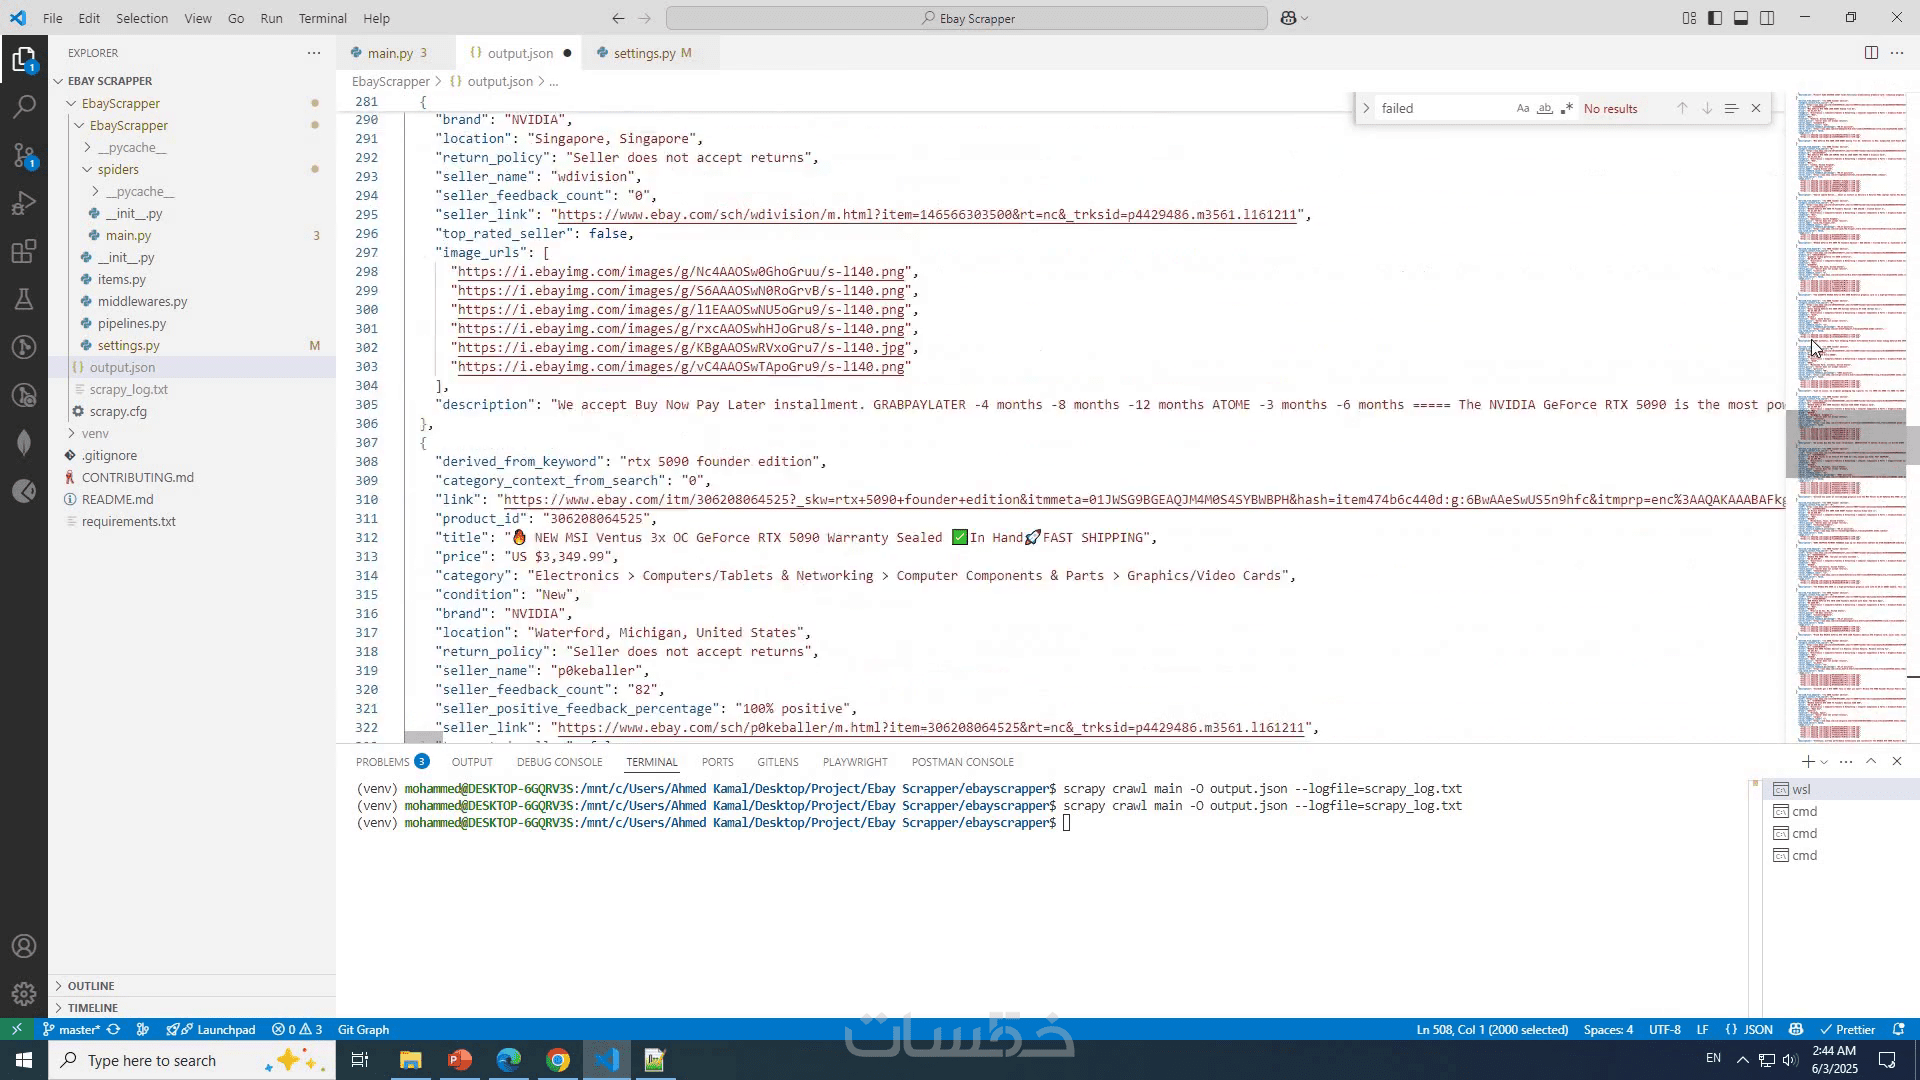
Task: Open the Search view in activity bar
Action: [x=24, y=106]
